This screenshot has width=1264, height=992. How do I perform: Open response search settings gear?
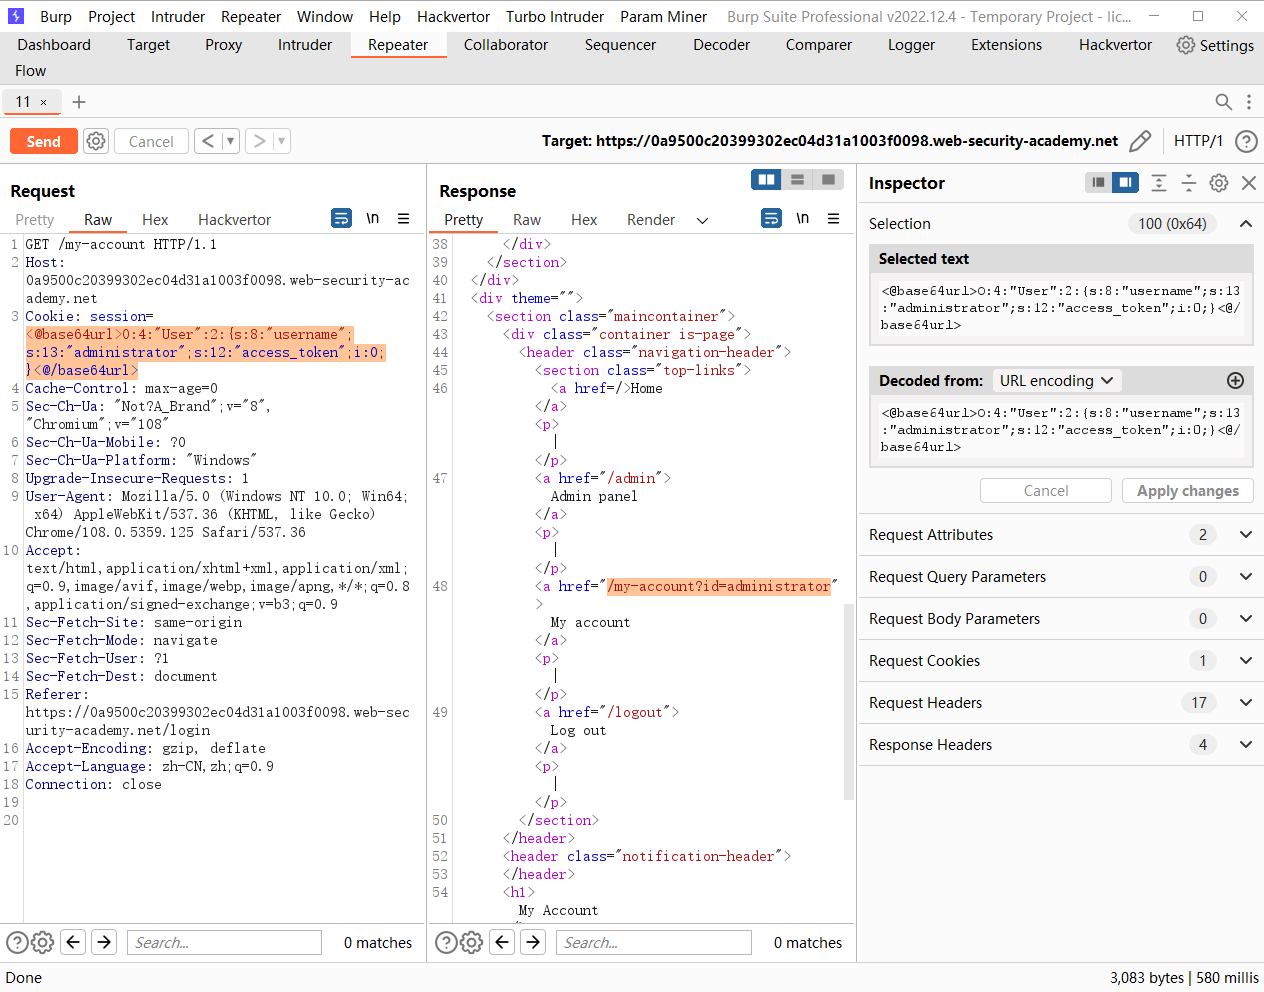(472, 942)
